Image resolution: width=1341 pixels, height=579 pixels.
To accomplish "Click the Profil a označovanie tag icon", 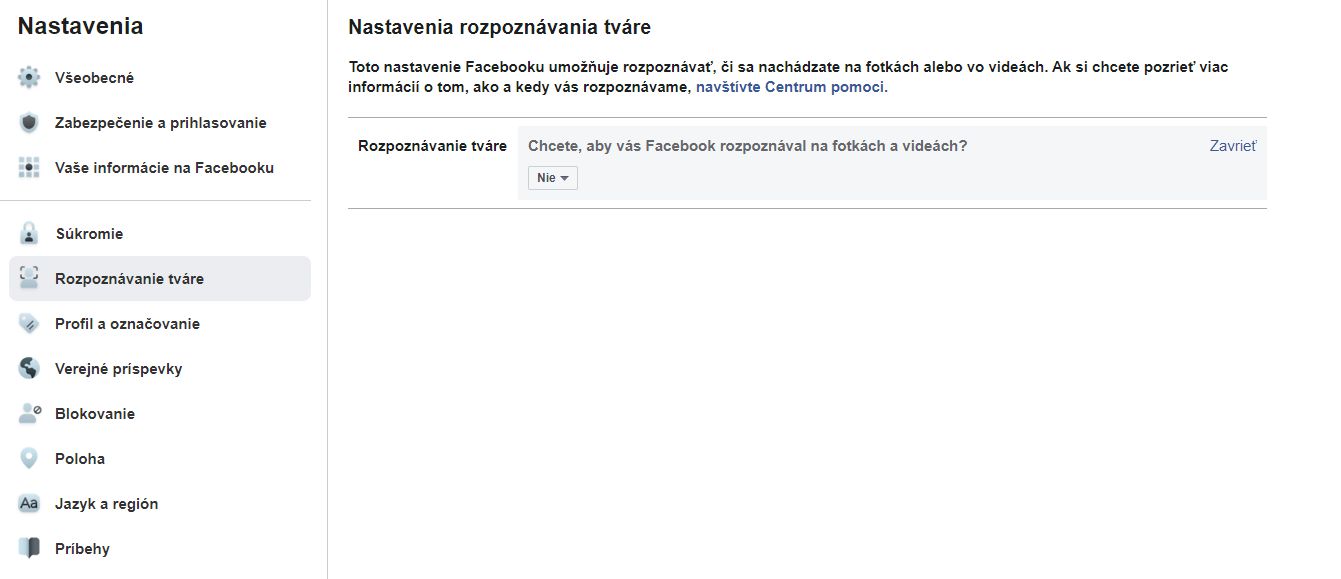I will click(x=29, y=324).
